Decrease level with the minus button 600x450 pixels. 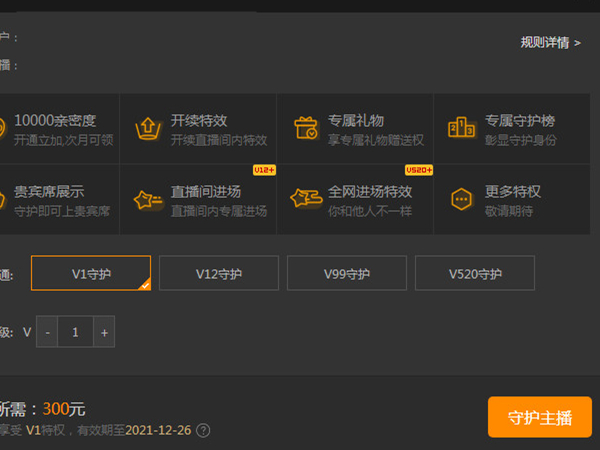pyautogui.click(x=47, y=332)
